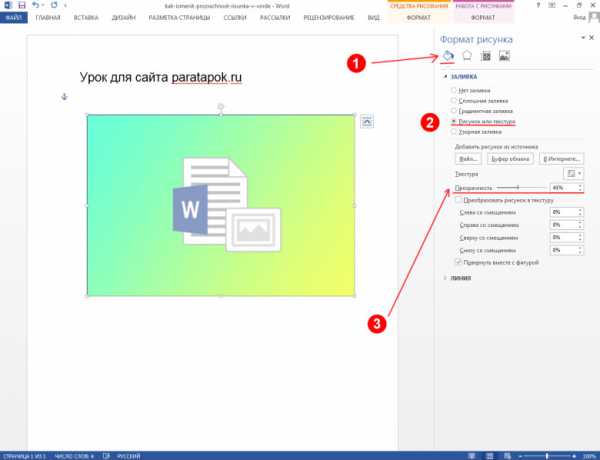Open the Layout & Properties icon in Format Picture pane
The width and height of the screenshot is (600, 460).
coord(486,56)
